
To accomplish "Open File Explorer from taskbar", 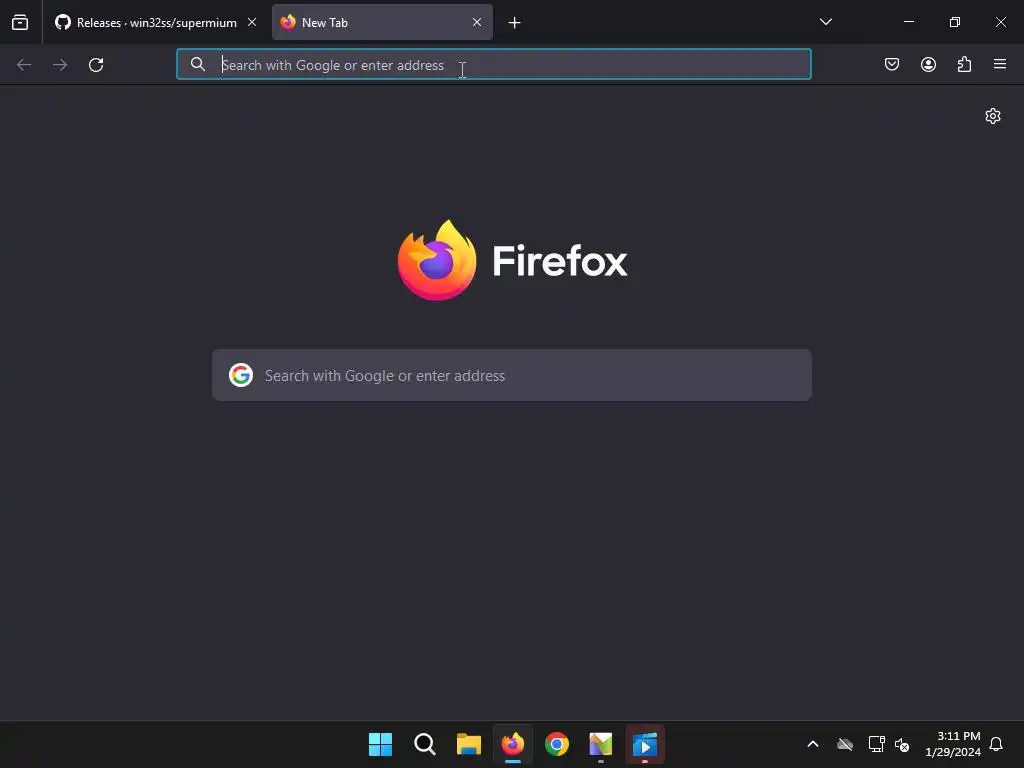I will click(469, 744).
